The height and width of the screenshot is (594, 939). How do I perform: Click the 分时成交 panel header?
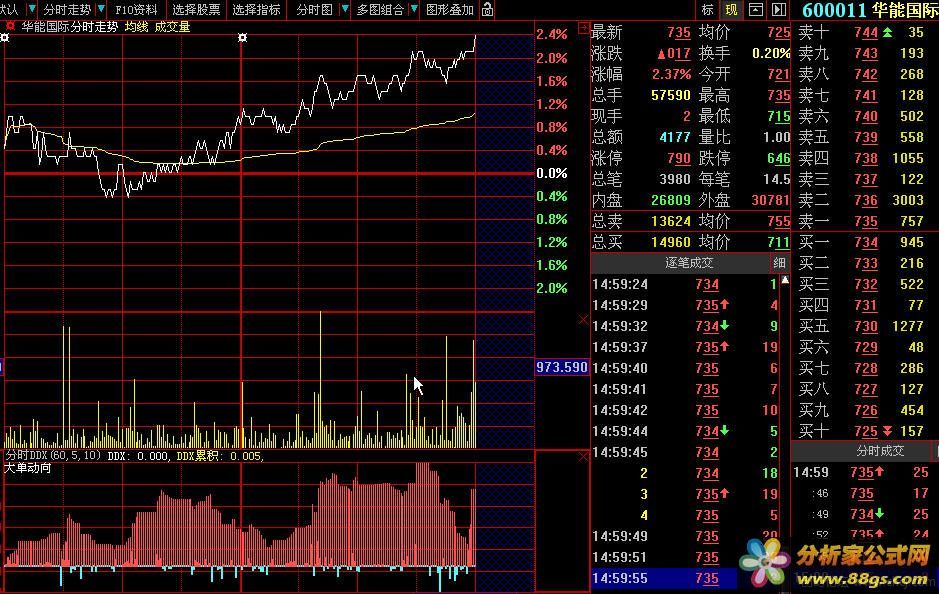click(880, 450)
